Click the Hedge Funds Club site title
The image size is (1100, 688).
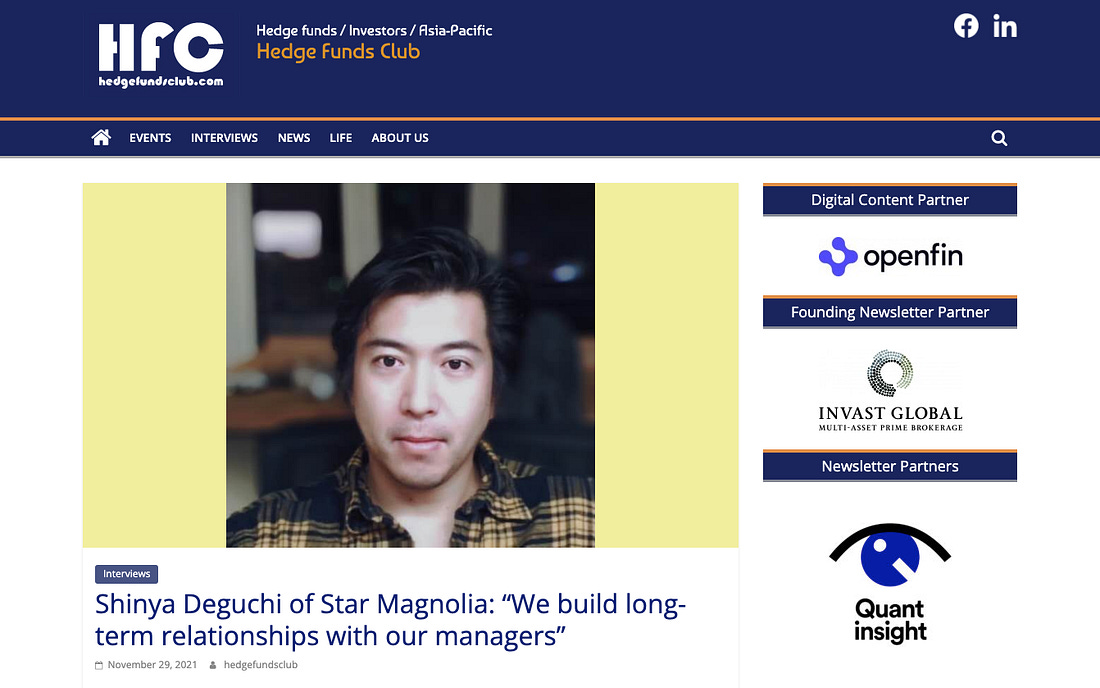338,51
